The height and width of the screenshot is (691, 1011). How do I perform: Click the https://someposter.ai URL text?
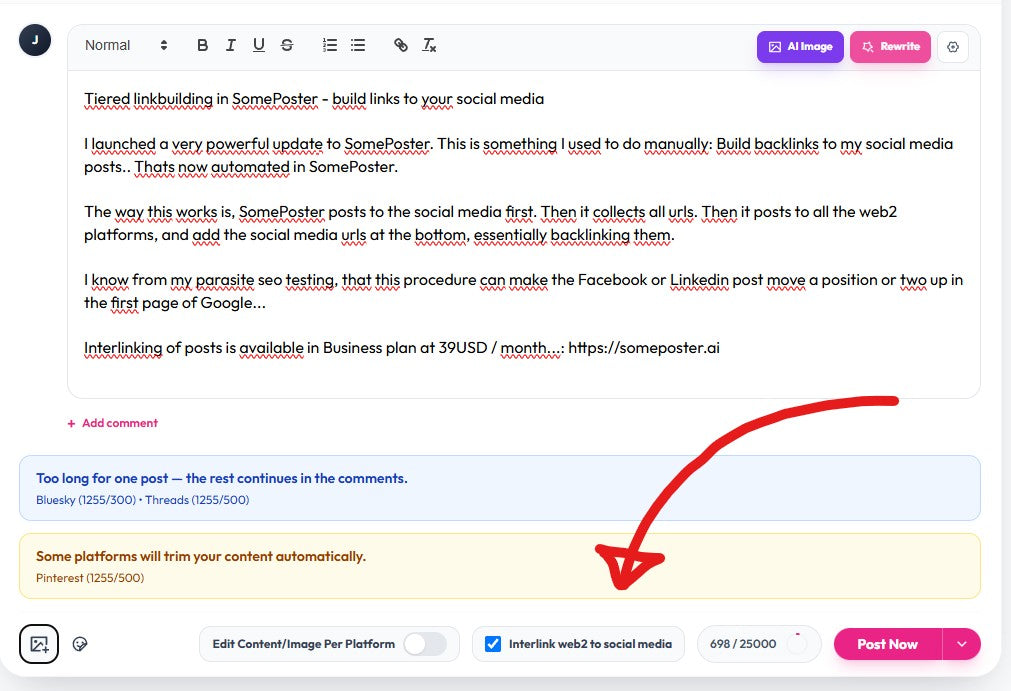(643, 348)
